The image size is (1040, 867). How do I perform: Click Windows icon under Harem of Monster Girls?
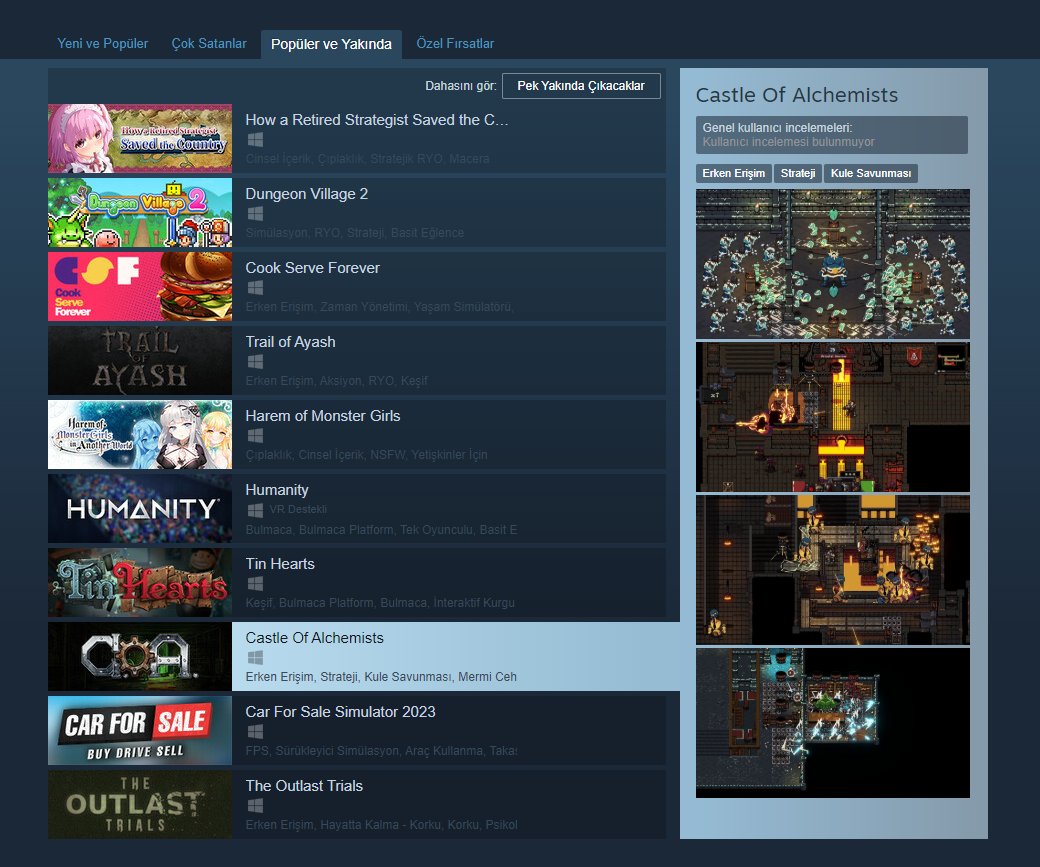[255, 436]
